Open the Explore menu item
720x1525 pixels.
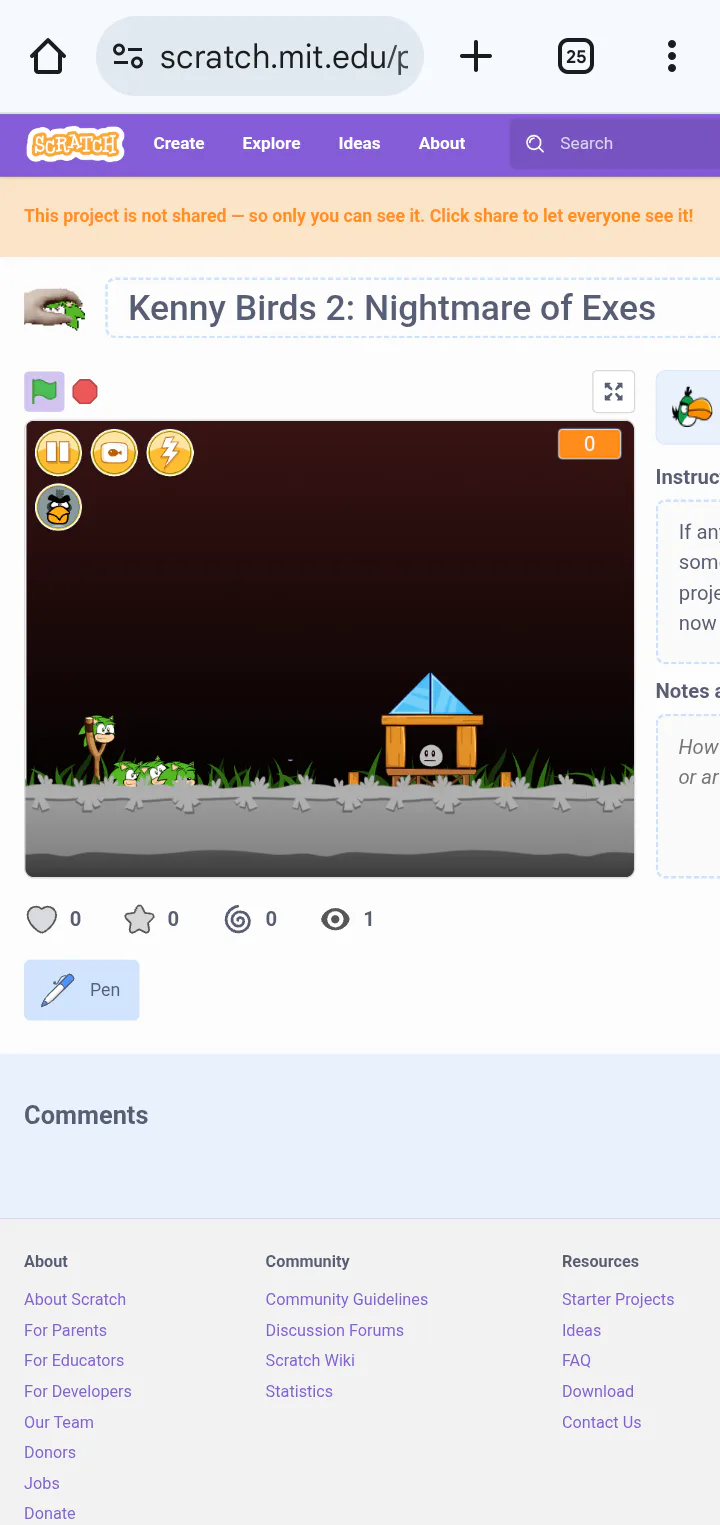(271, 144)
